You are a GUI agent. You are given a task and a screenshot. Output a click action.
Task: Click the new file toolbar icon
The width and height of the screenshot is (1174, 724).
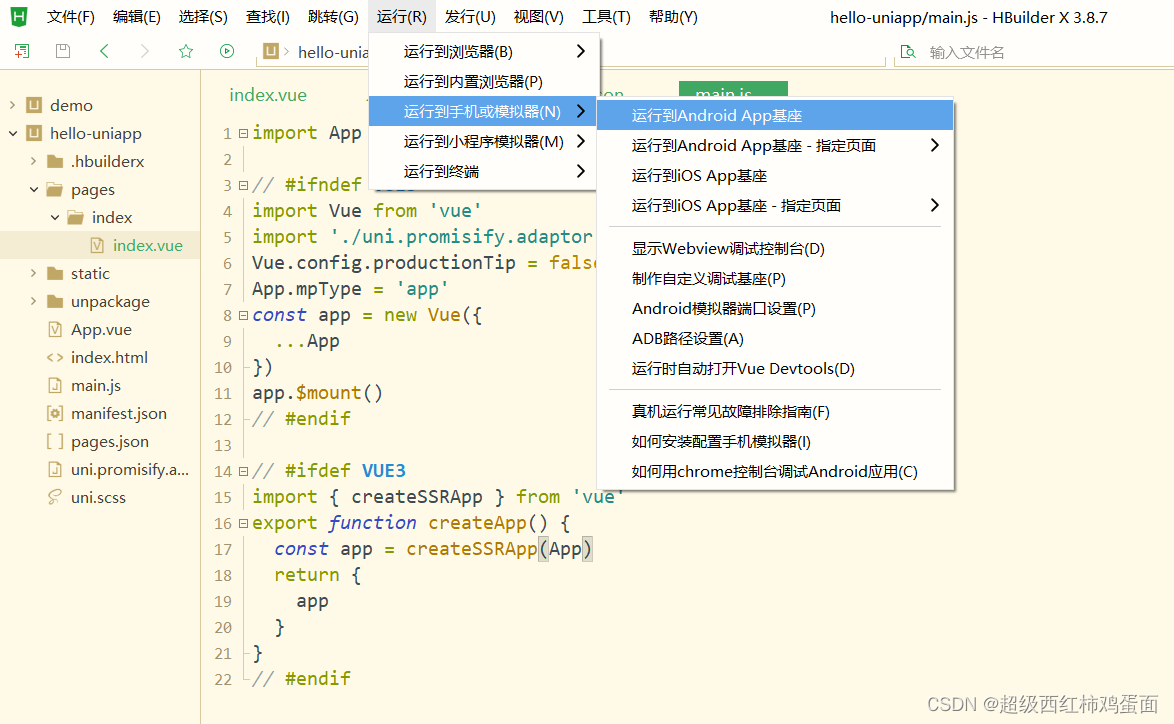coord(22,51)
